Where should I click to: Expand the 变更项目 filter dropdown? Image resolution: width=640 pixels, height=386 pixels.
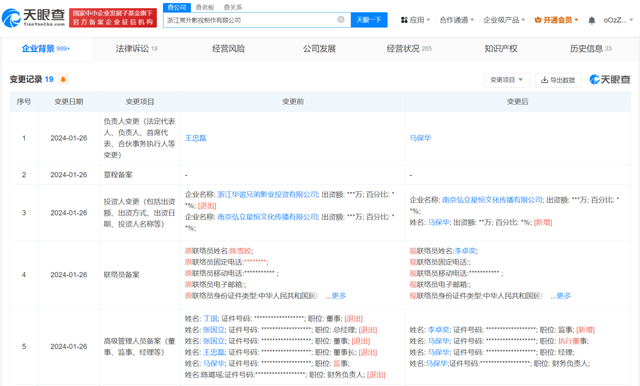[x=507, y=80]
